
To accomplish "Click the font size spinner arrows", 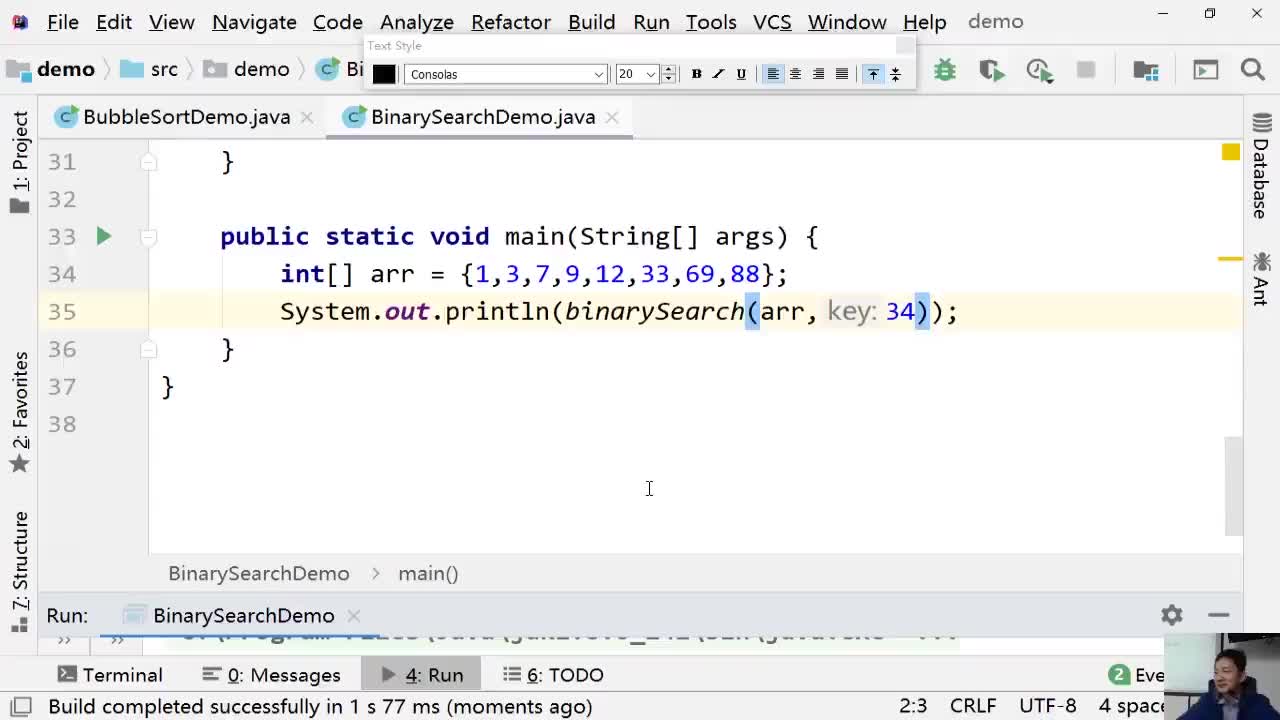I will click(669, 74).
